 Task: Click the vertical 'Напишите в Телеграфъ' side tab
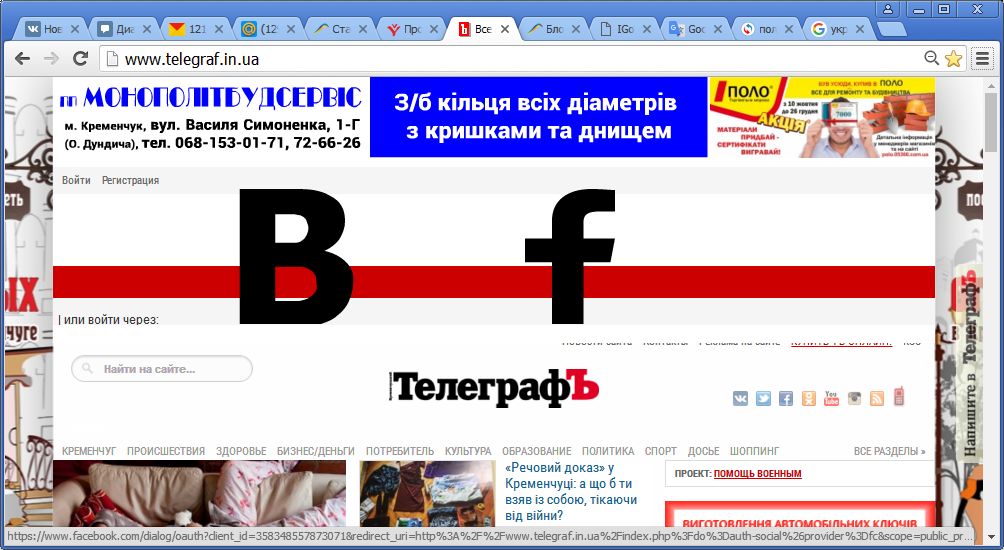[970, 362]
